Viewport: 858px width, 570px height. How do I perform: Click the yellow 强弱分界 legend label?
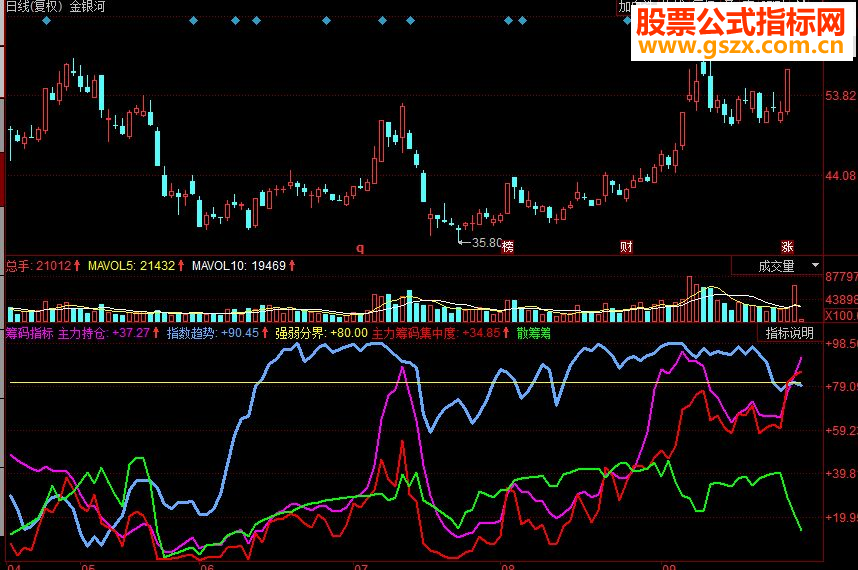click(x=300, y=333)
